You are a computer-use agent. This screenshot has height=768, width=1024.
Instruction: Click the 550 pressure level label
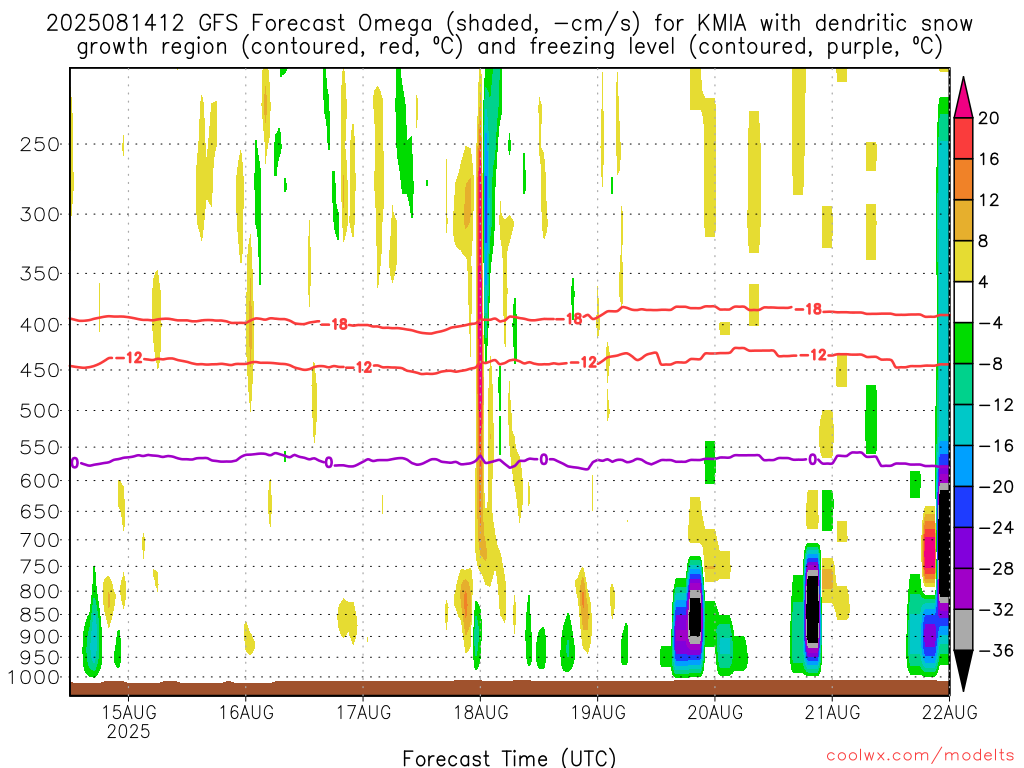pos(40,447)
